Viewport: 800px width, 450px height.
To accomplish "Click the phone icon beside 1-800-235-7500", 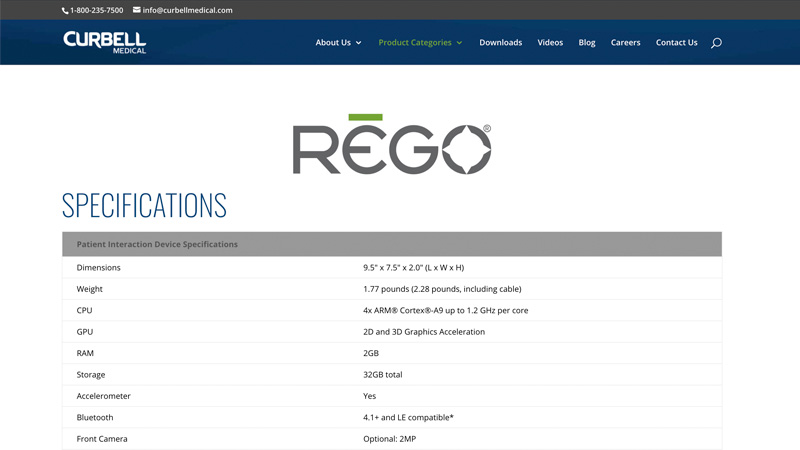I will pyautogui.click(x=65, y=10).
